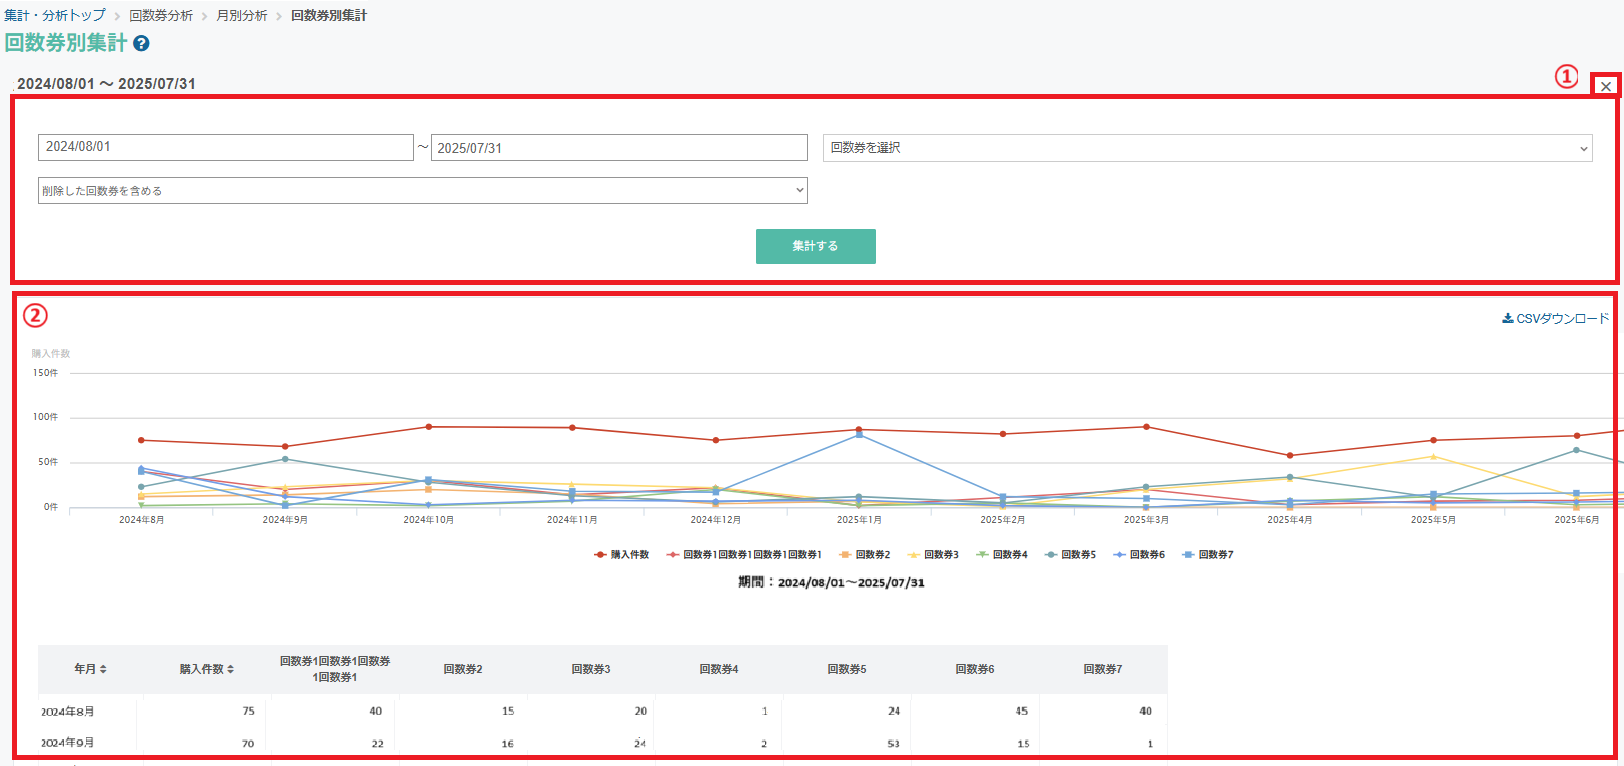Viewport: 1624px width, 766px height.
Task: Toggle 購入件数 series in chart legend
Action: point(621,555)
